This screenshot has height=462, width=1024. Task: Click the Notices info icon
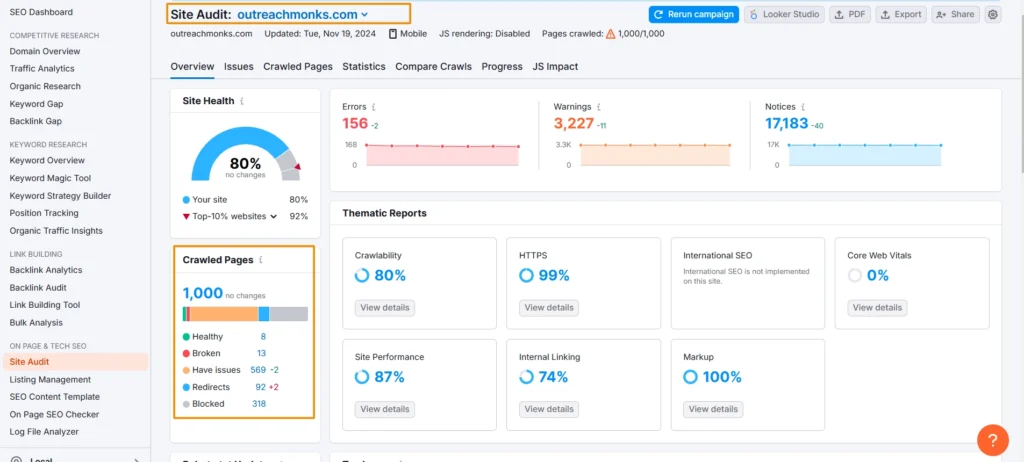tap(803, 107)
